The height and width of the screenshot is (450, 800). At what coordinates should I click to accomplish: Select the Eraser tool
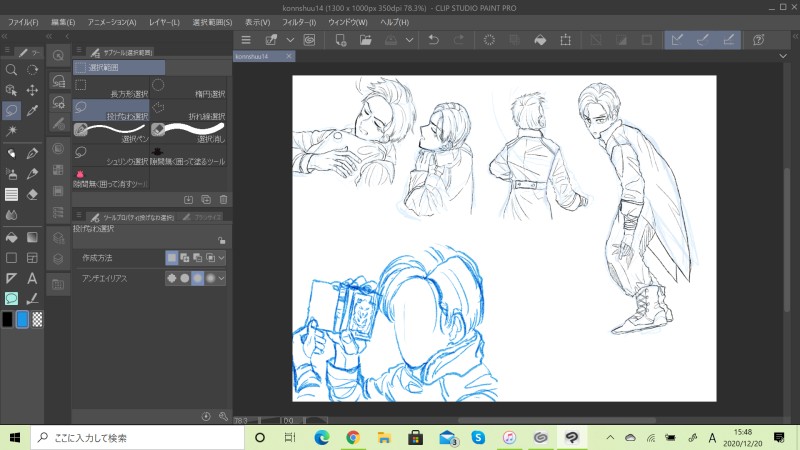(x=32, y=194)
